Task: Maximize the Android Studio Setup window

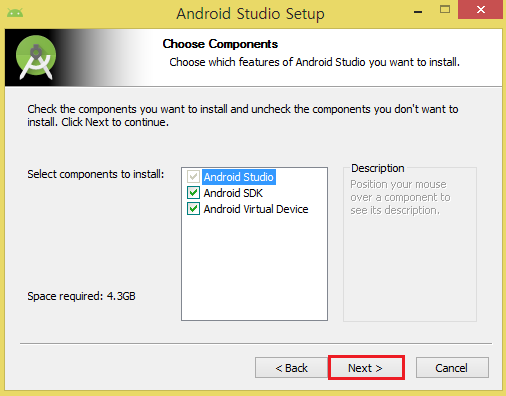Action: (445, 9)
